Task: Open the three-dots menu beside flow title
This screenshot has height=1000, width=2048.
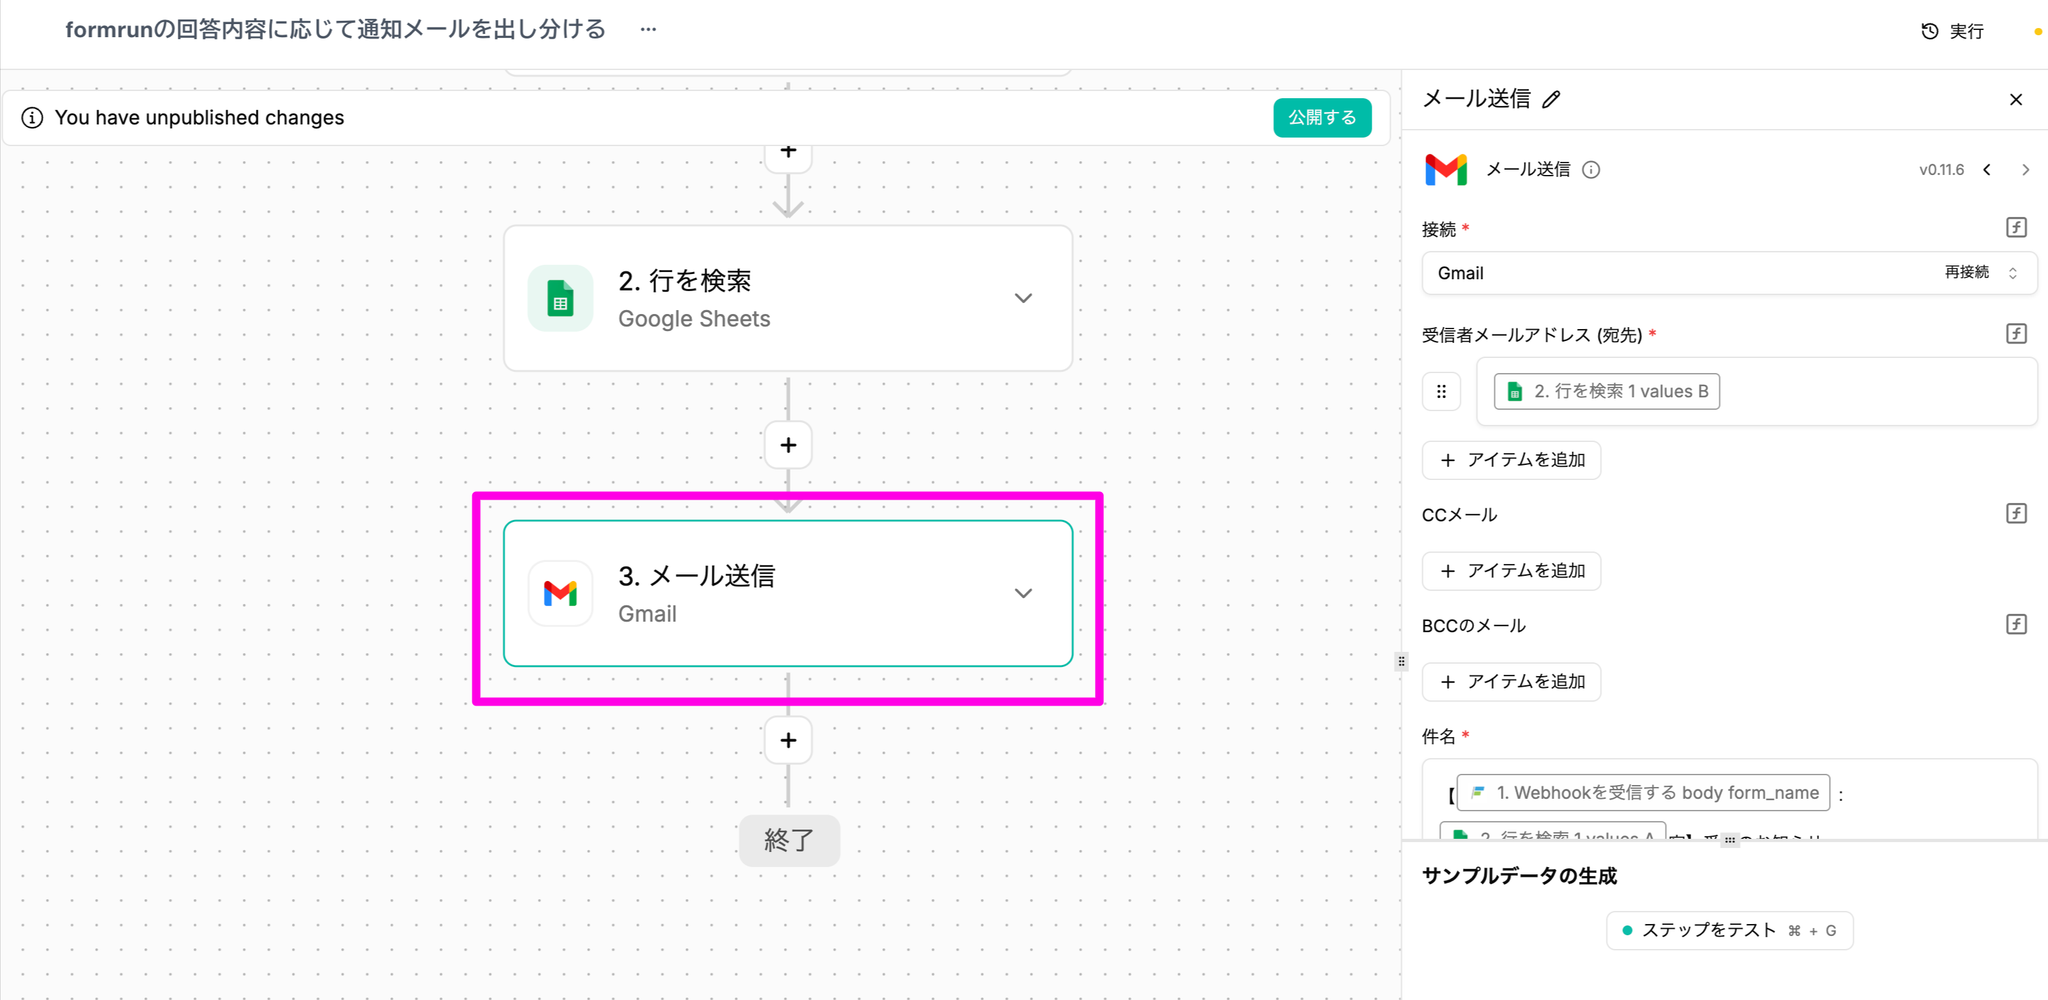Action: (648, 29)
